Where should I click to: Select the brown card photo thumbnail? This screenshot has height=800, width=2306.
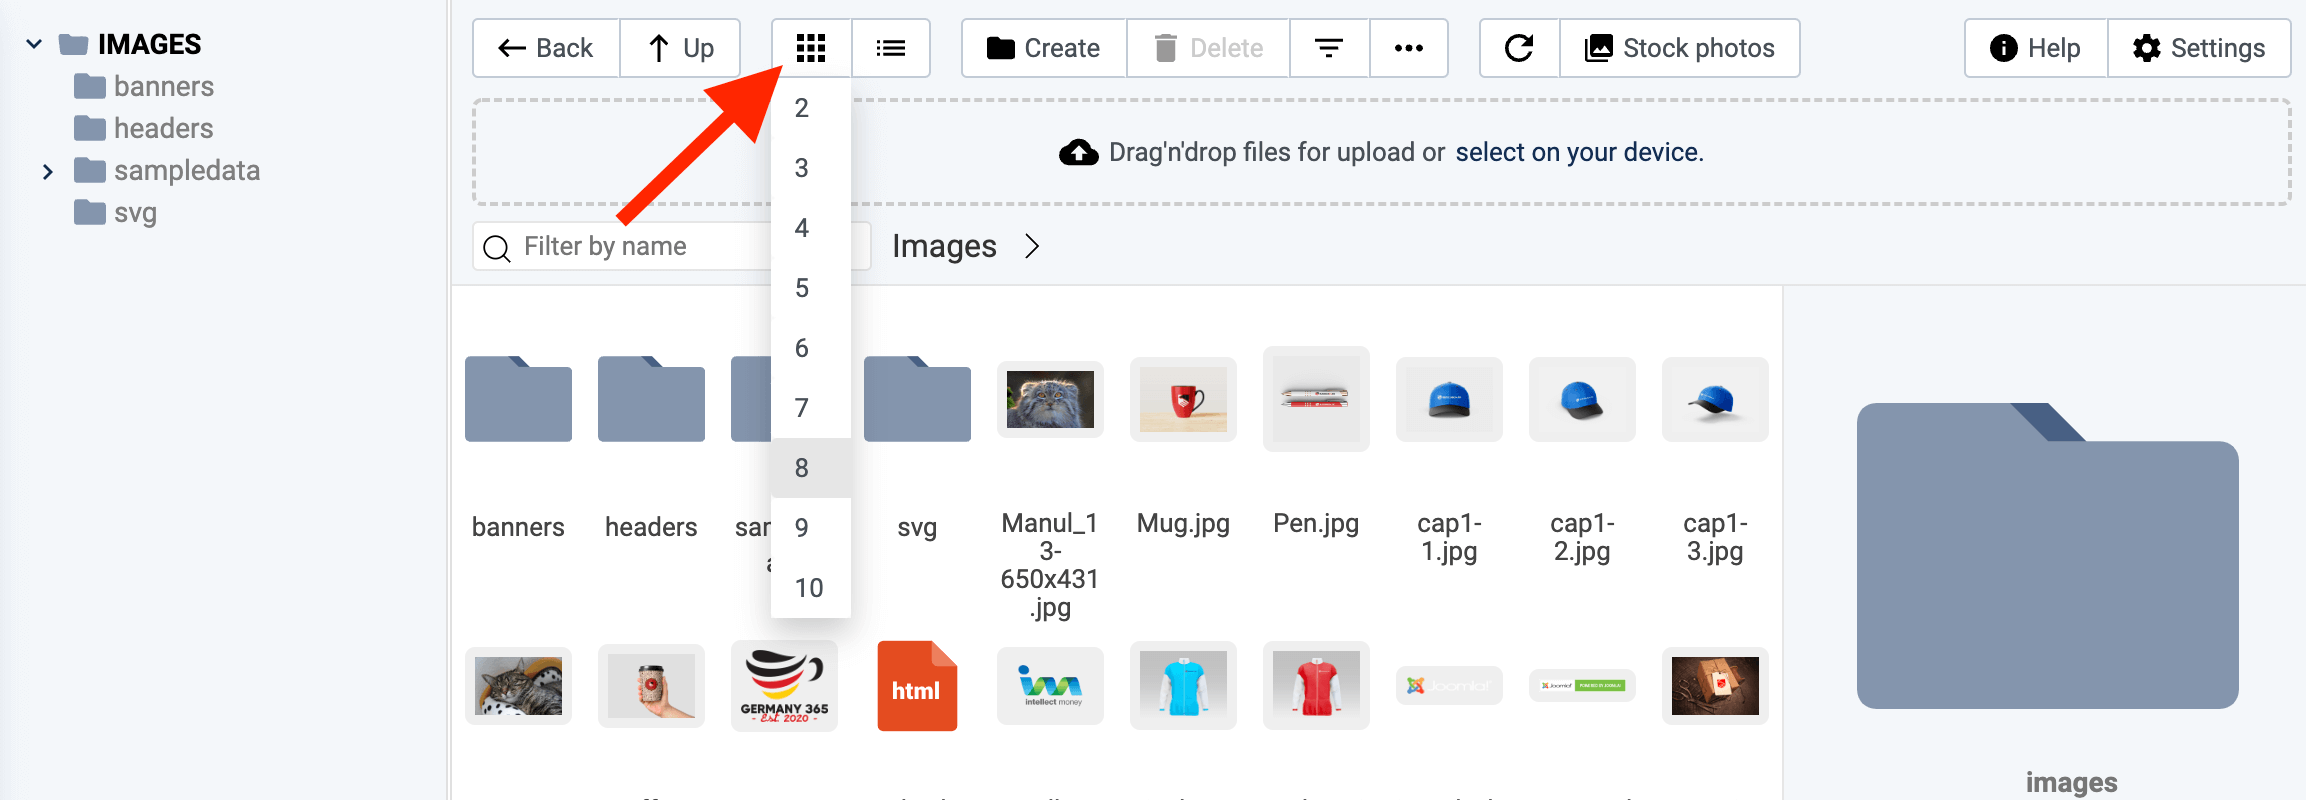[x=1715, y=686]
